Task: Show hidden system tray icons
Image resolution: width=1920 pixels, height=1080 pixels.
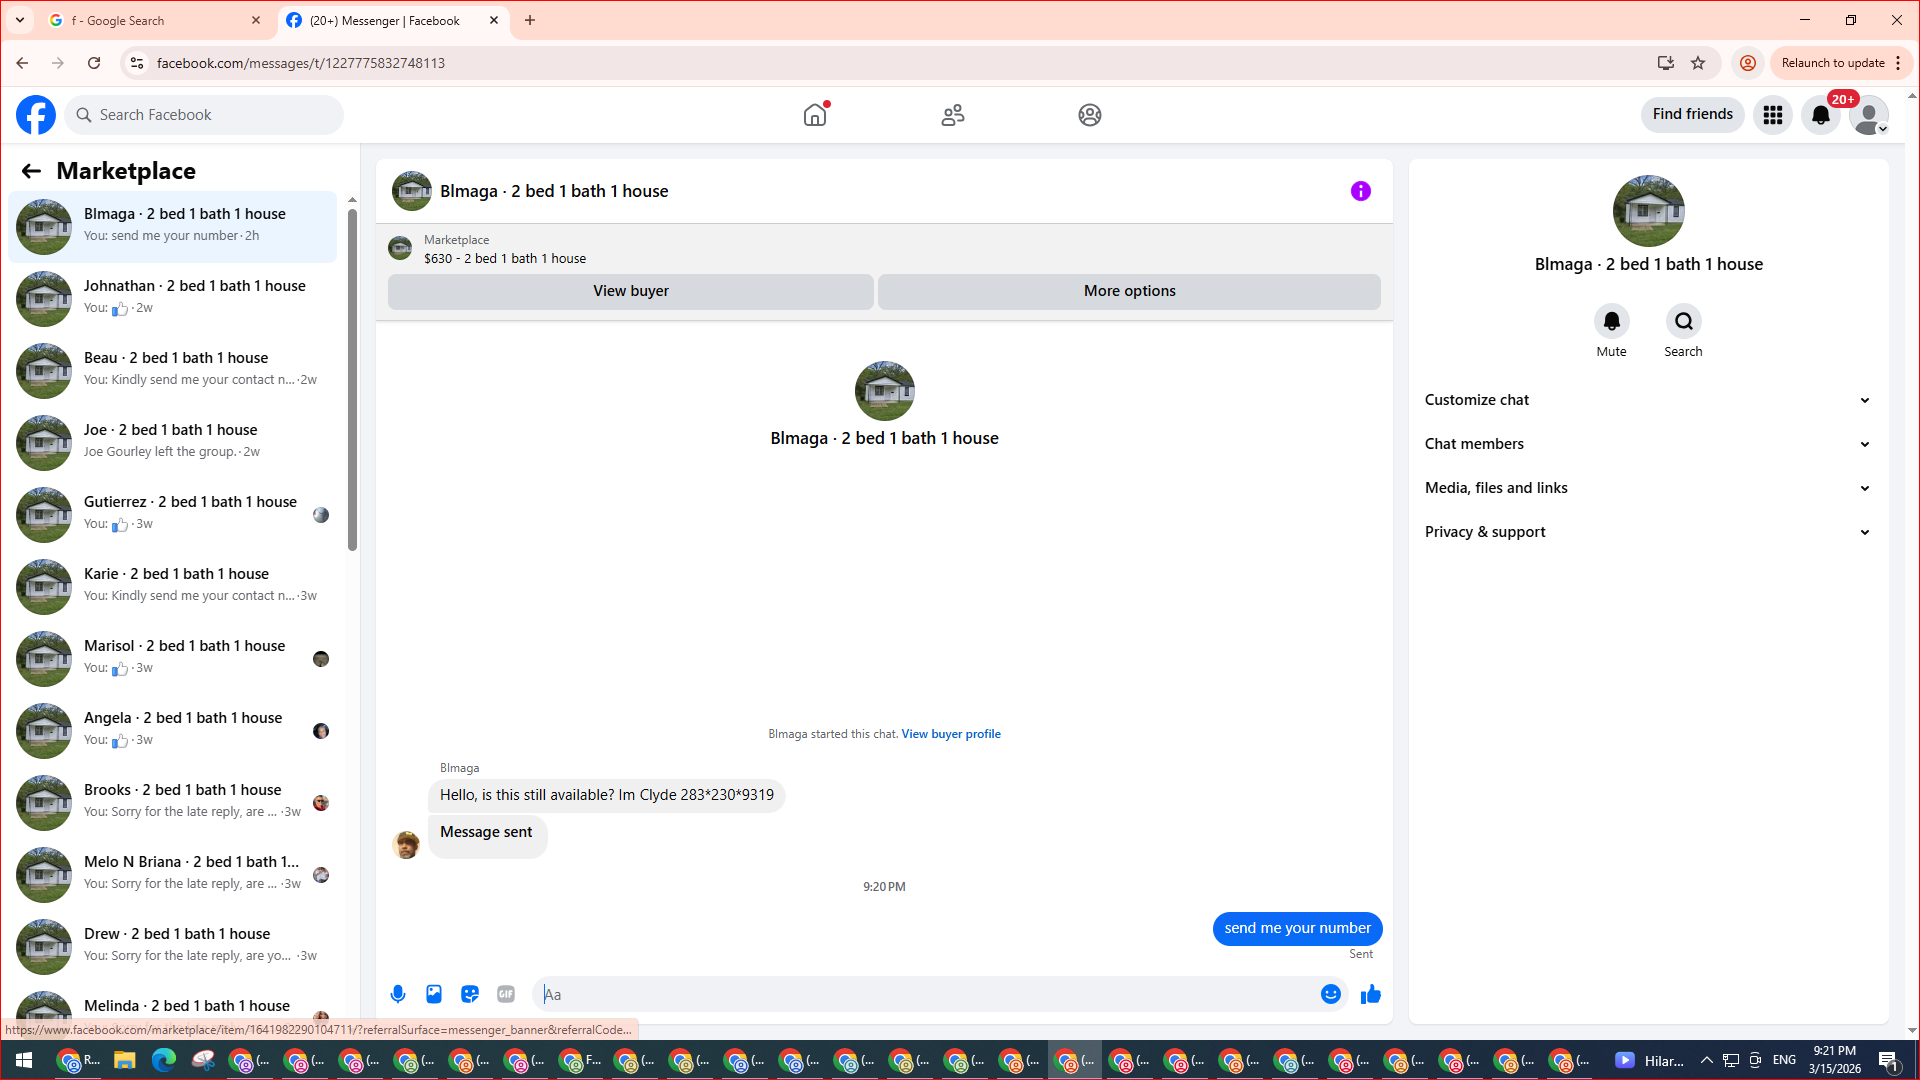Action: click(1707, 1060)
